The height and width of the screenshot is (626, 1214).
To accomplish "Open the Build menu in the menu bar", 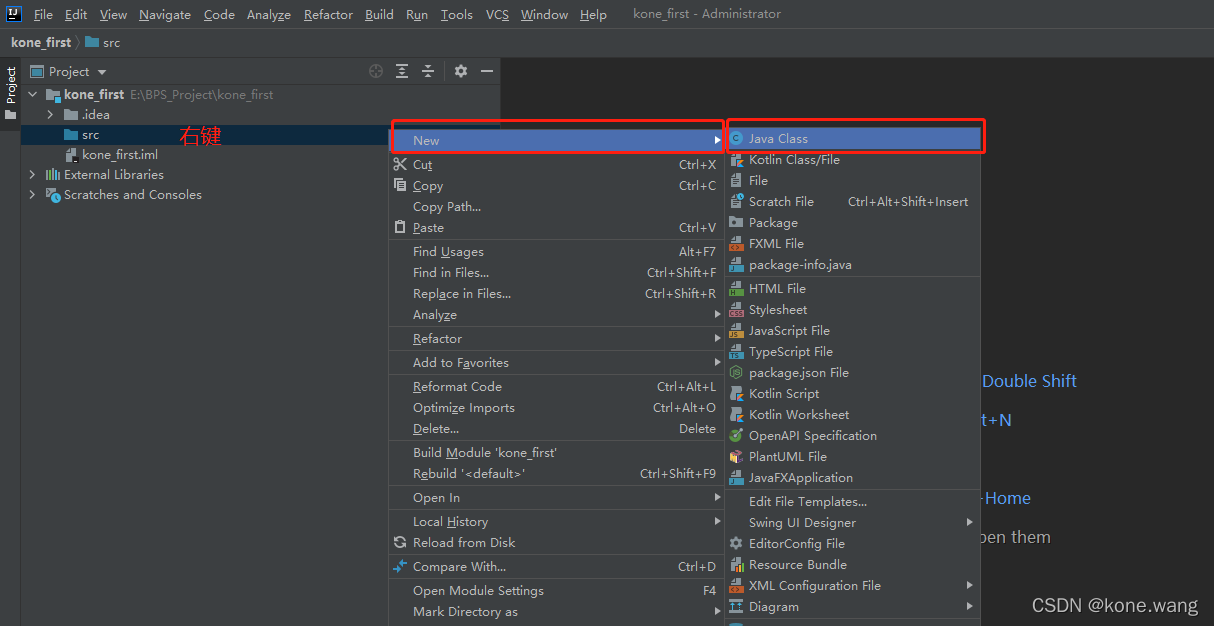I will (379, 15).
